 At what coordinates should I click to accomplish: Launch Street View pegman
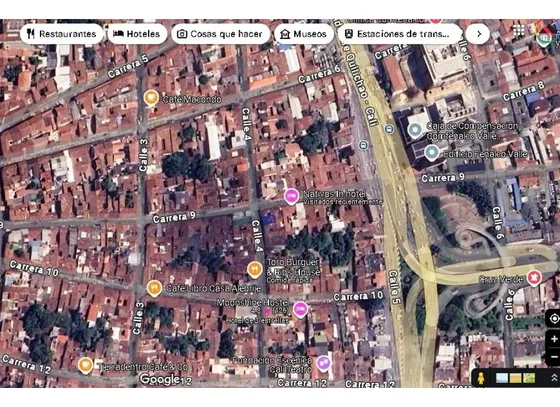click(x=481, y=378)
